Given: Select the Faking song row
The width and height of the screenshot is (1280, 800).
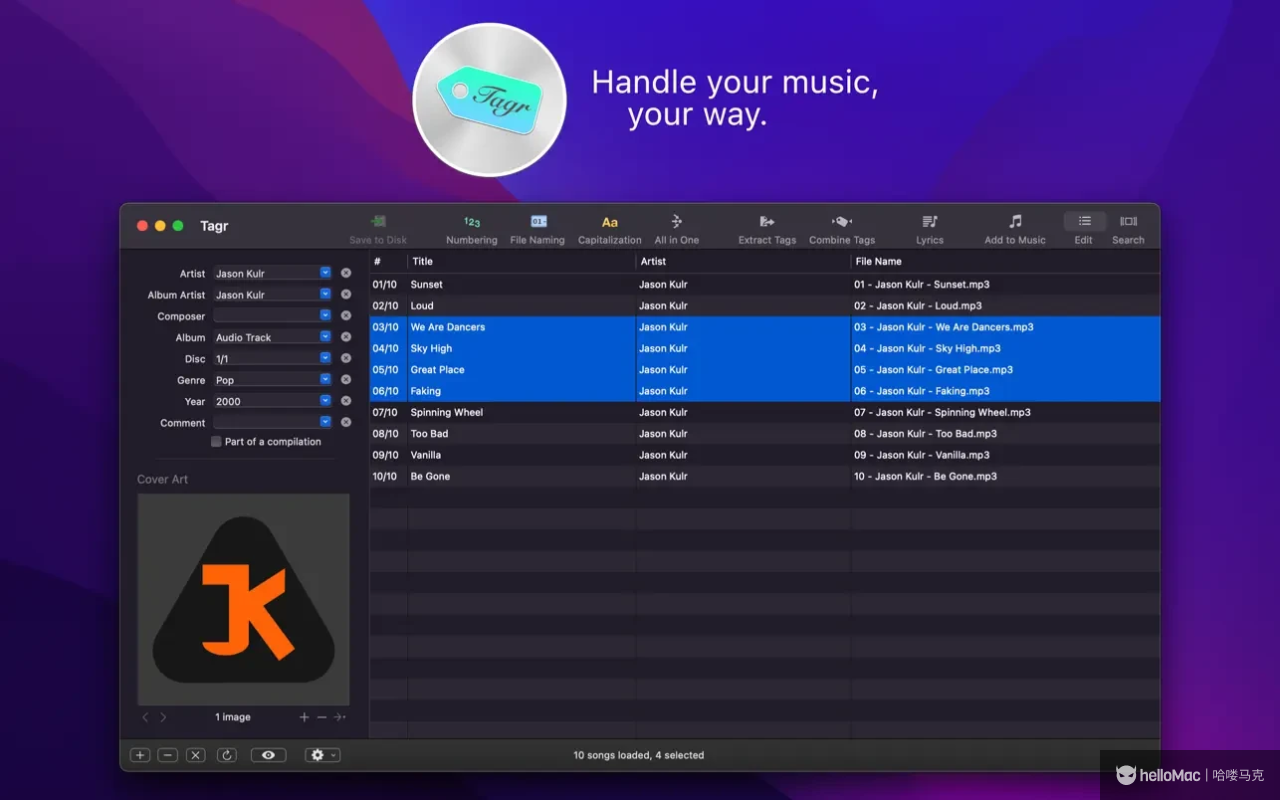Looking at the screenshot, I should (x=764, y=391).
